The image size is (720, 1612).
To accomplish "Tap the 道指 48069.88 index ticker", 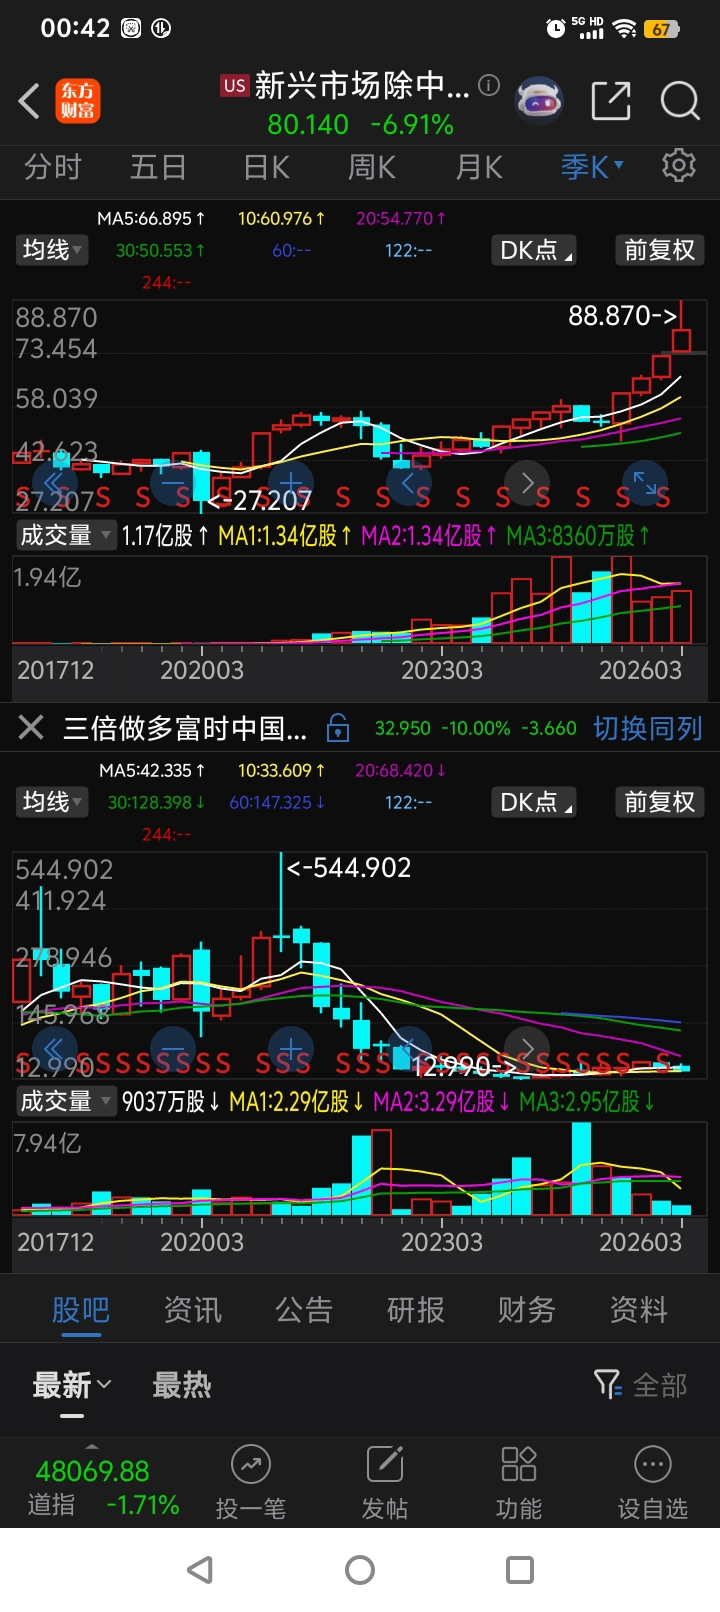I will point(102,1487).
